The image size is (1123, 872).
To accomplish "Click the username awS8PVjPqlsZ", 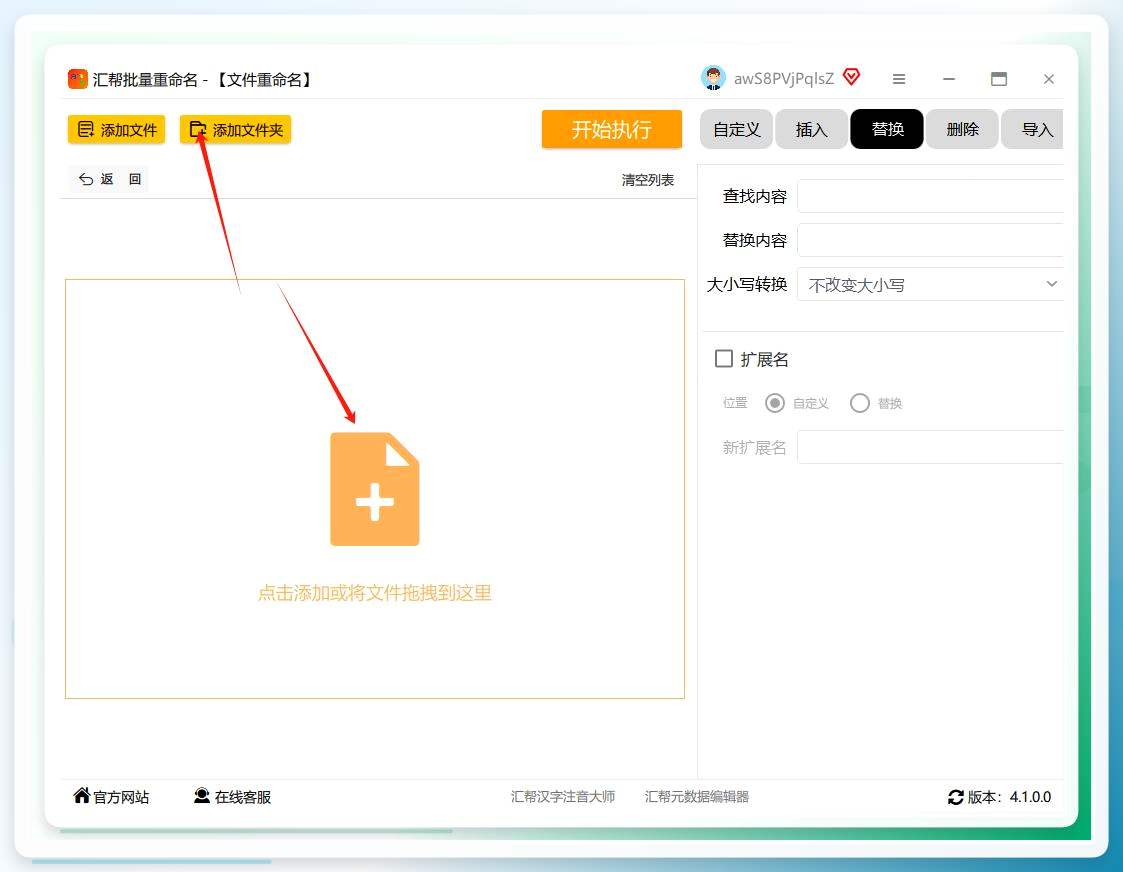I will 784,79.
